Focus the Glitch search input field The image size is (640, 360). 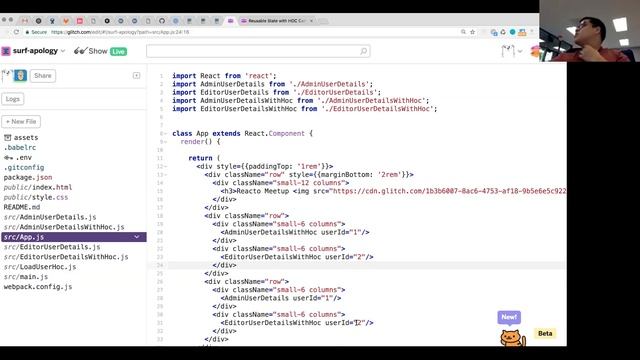pyautogui.click(x=258, y=51)
